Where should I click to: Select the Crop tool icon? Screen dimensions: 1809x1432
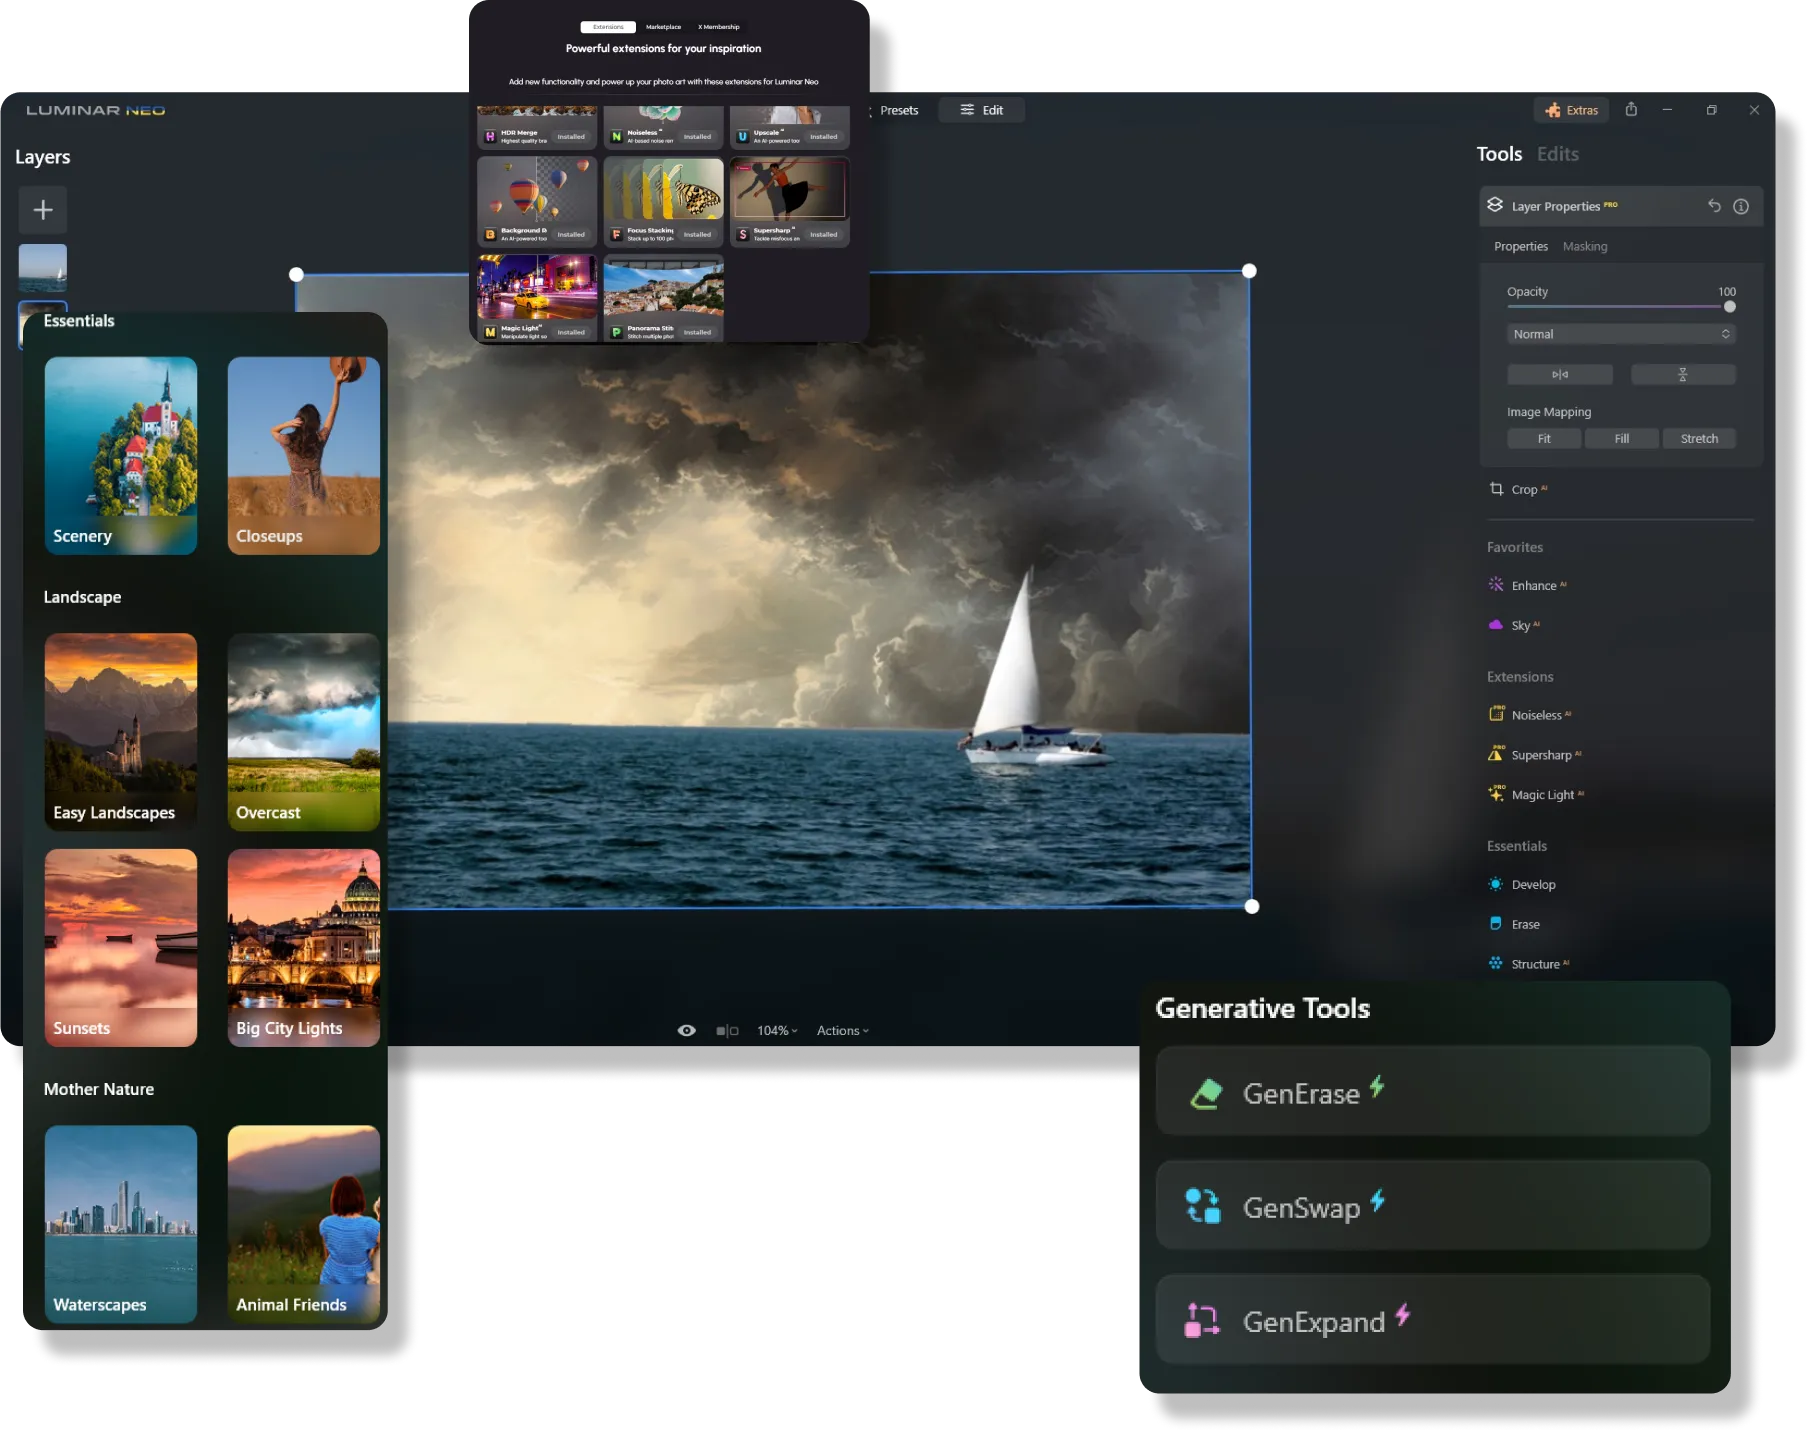pyautogui.click(x=1496, y=488)
